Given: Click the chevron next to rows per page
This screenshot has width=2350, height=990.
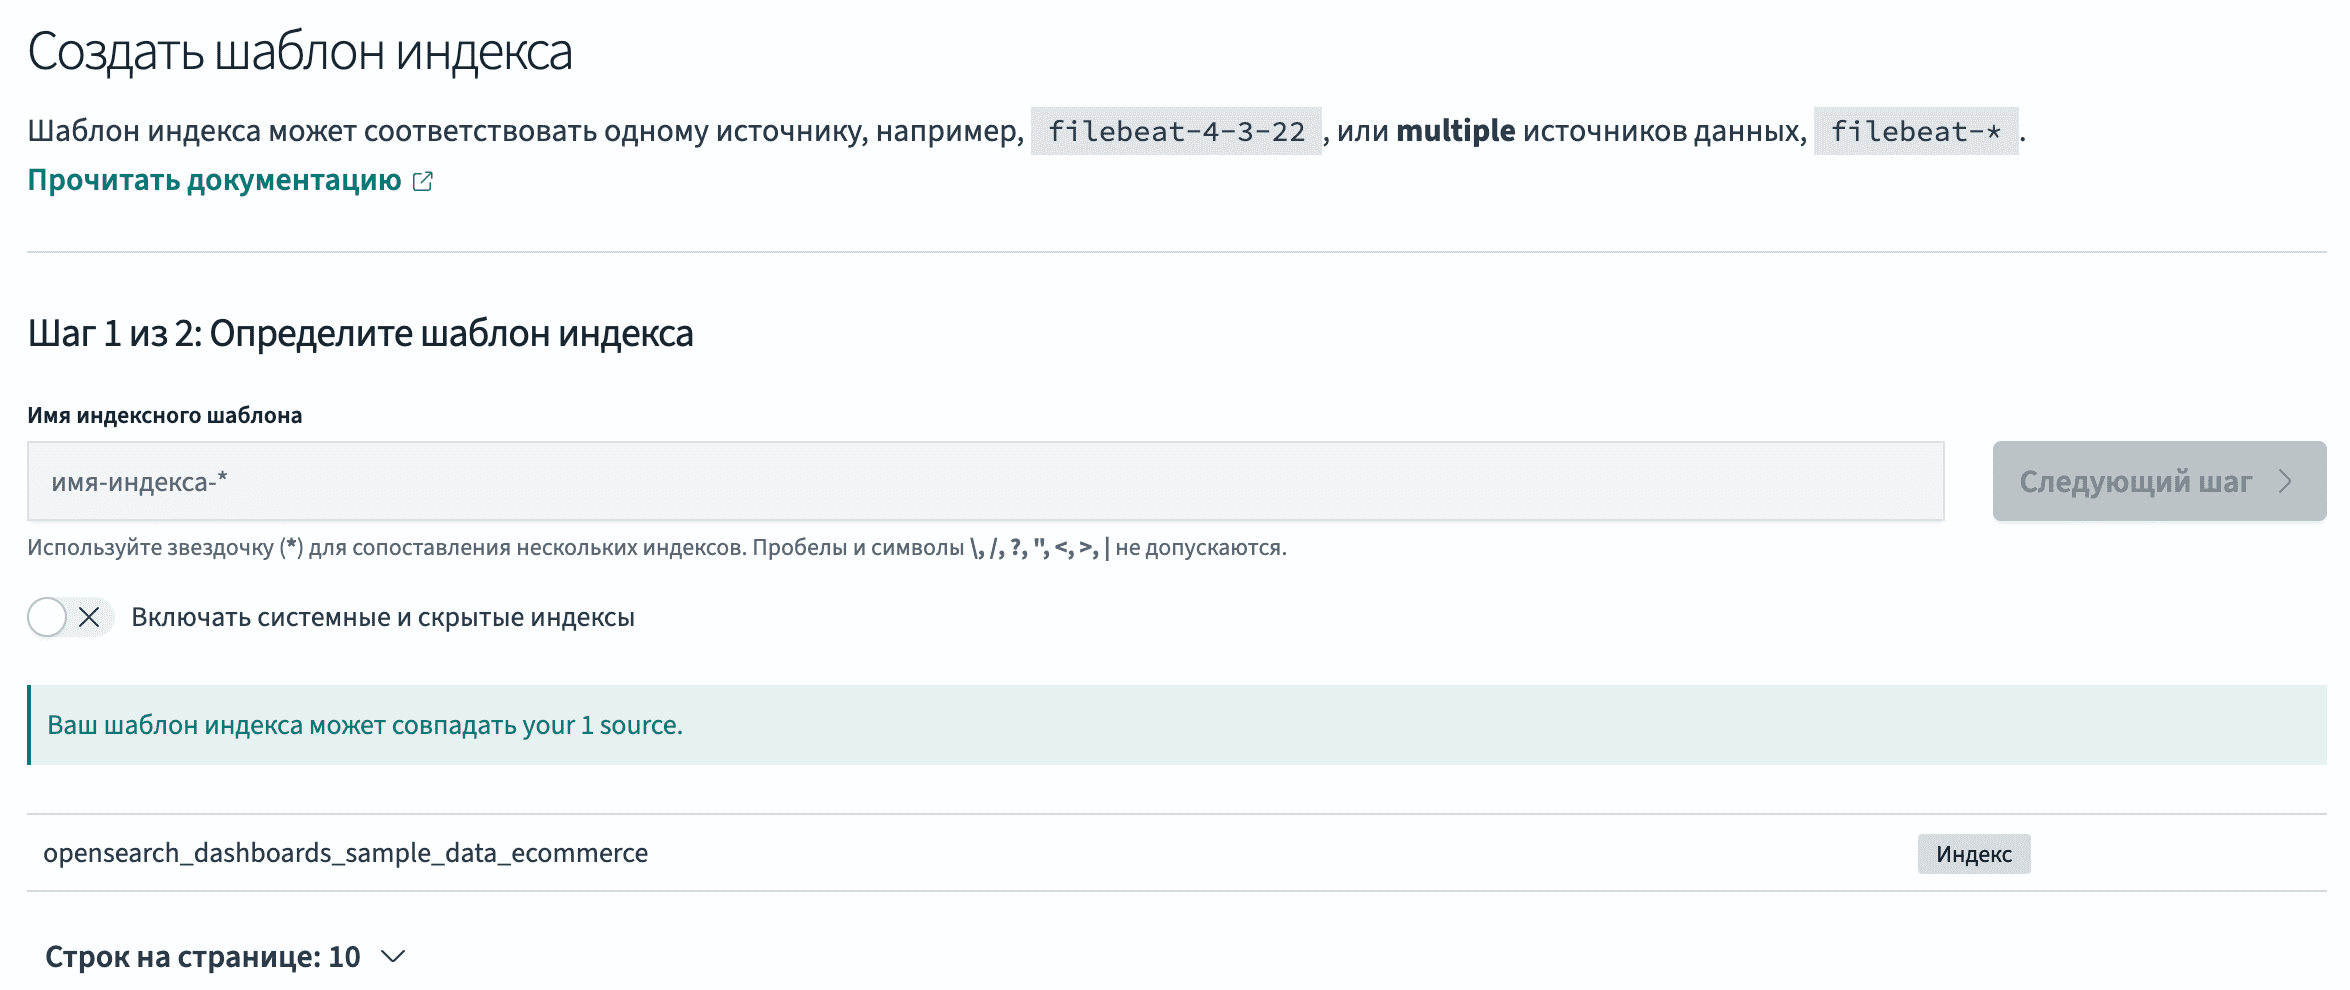Looking at the screenshot, I should [x=393, y=957].
